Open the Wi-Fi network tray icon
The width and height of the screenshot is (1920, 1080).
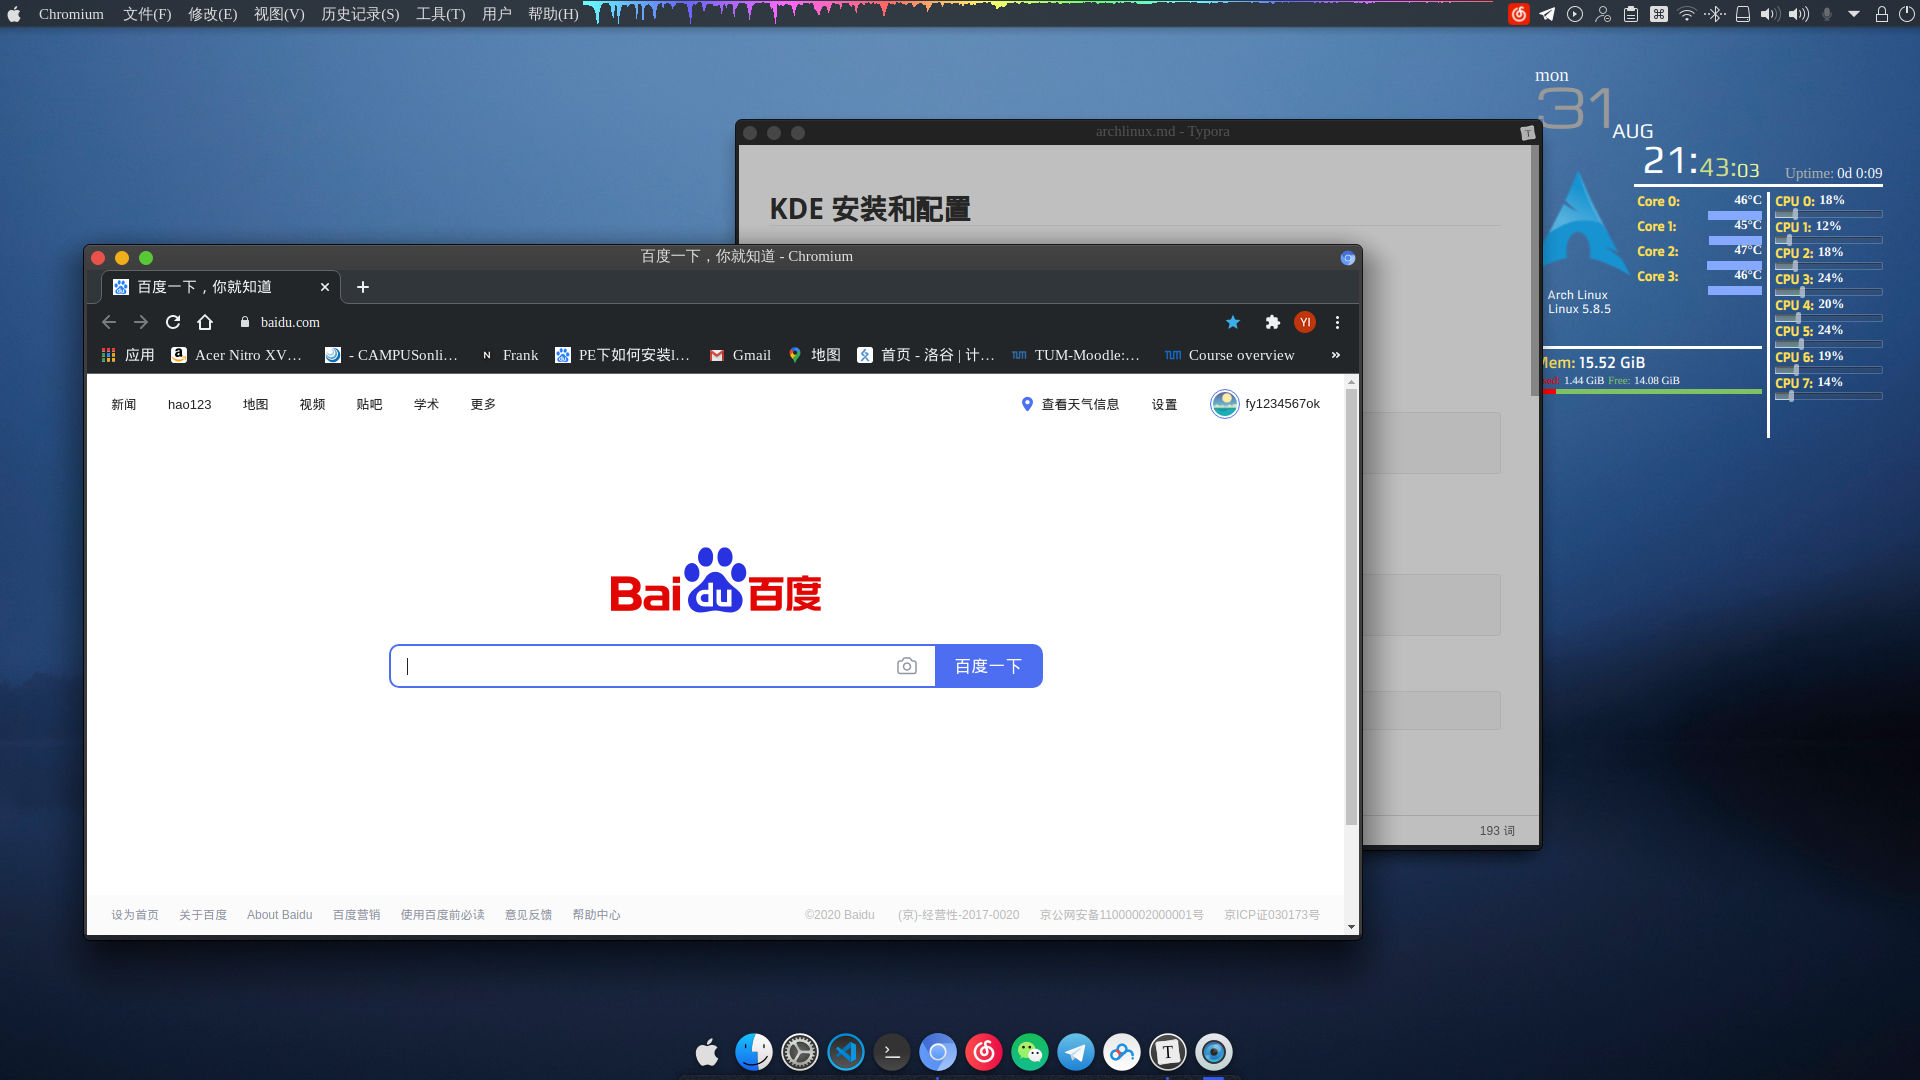point(1687,14)
